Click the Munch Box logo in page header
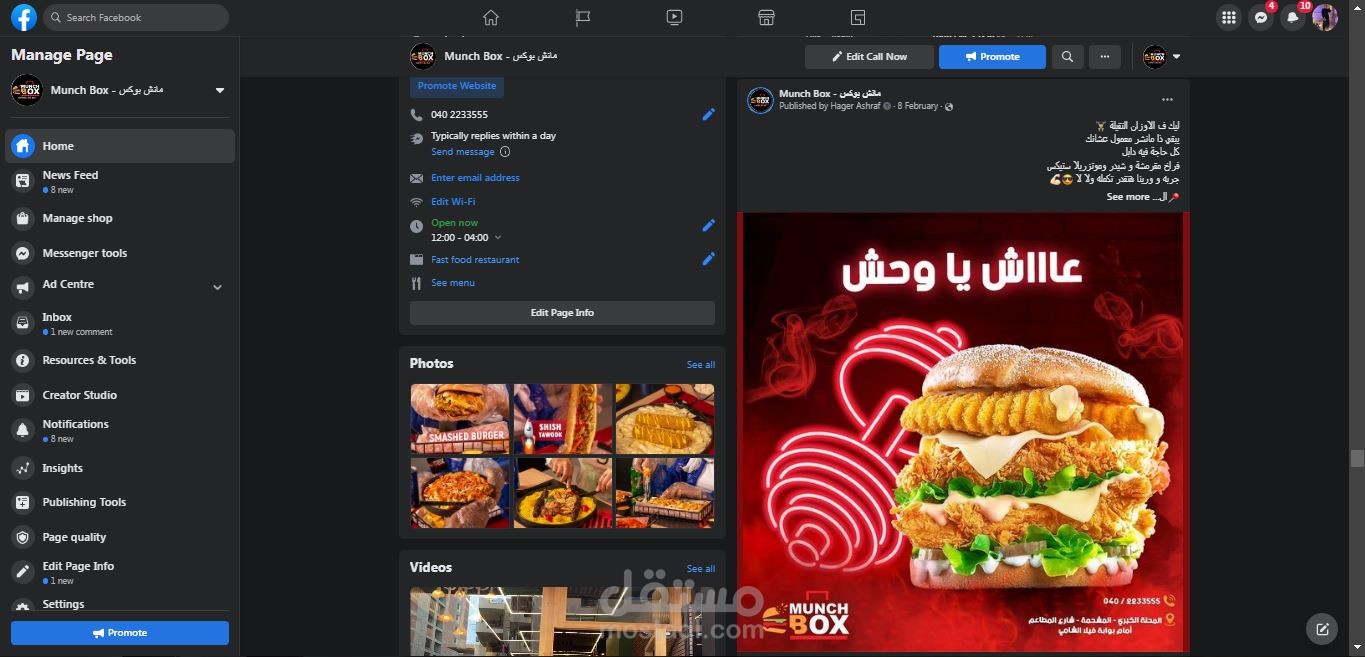Viewport: 1365px width, 657px height. pyautogui.click(x=422, y=56)
